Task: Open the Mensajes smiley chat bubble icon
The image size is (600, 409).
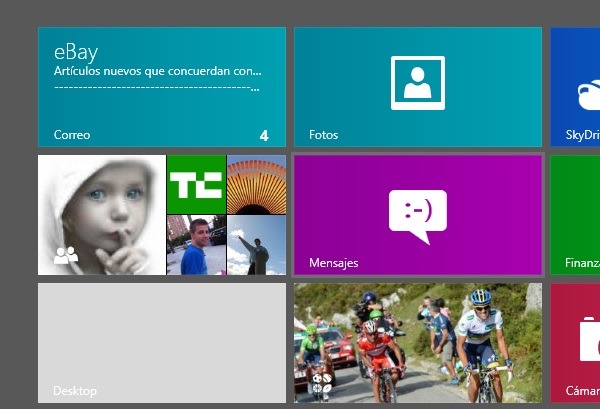Action: pyautogui.click(x=418, y=217)
